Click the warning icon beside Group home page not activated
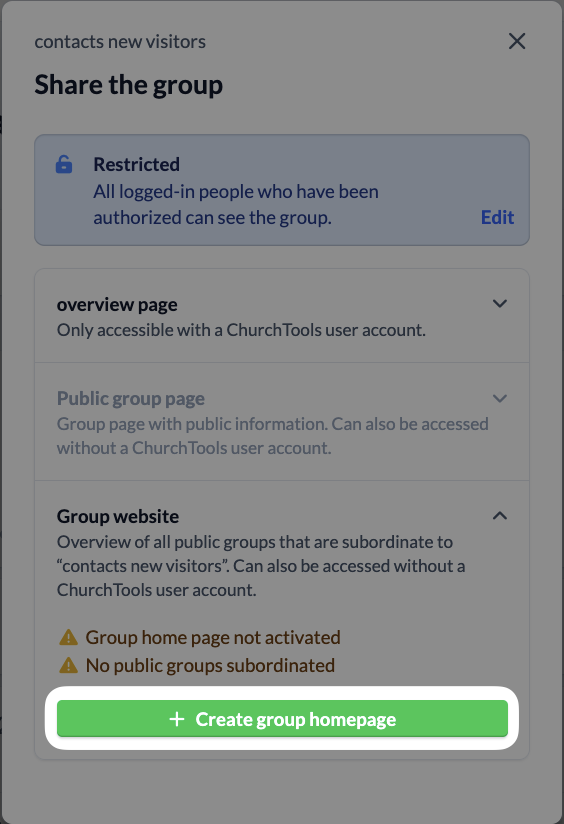This screenshot has height=824, width=564. (68, 637)
